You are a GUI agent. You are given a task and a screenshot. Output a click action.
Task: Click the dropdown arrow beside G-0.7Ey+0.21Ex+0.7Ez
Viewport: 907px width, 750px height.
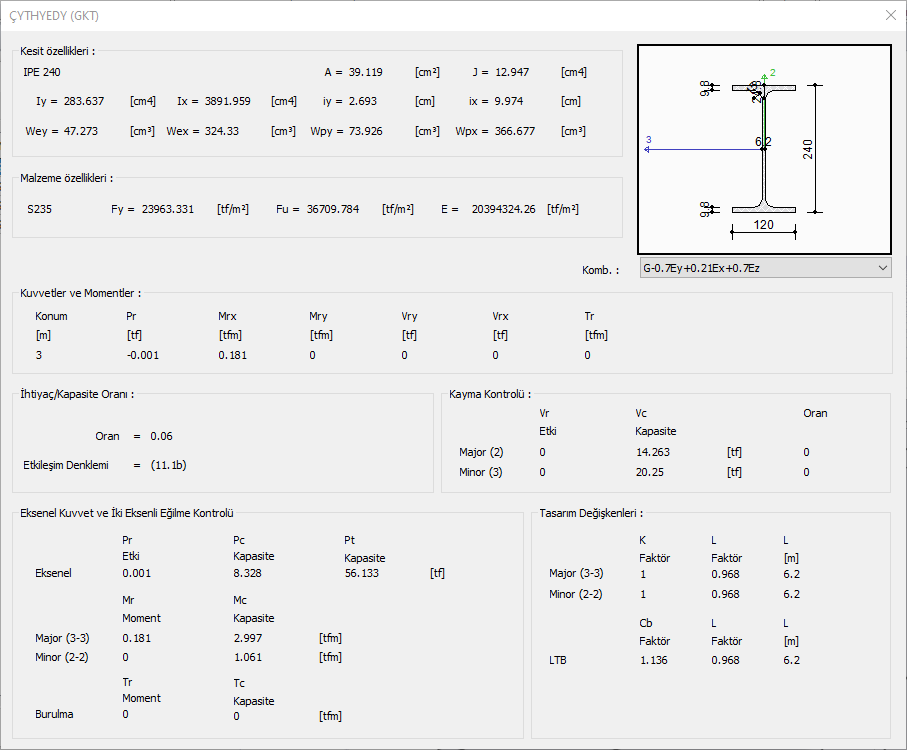(881, 268)
